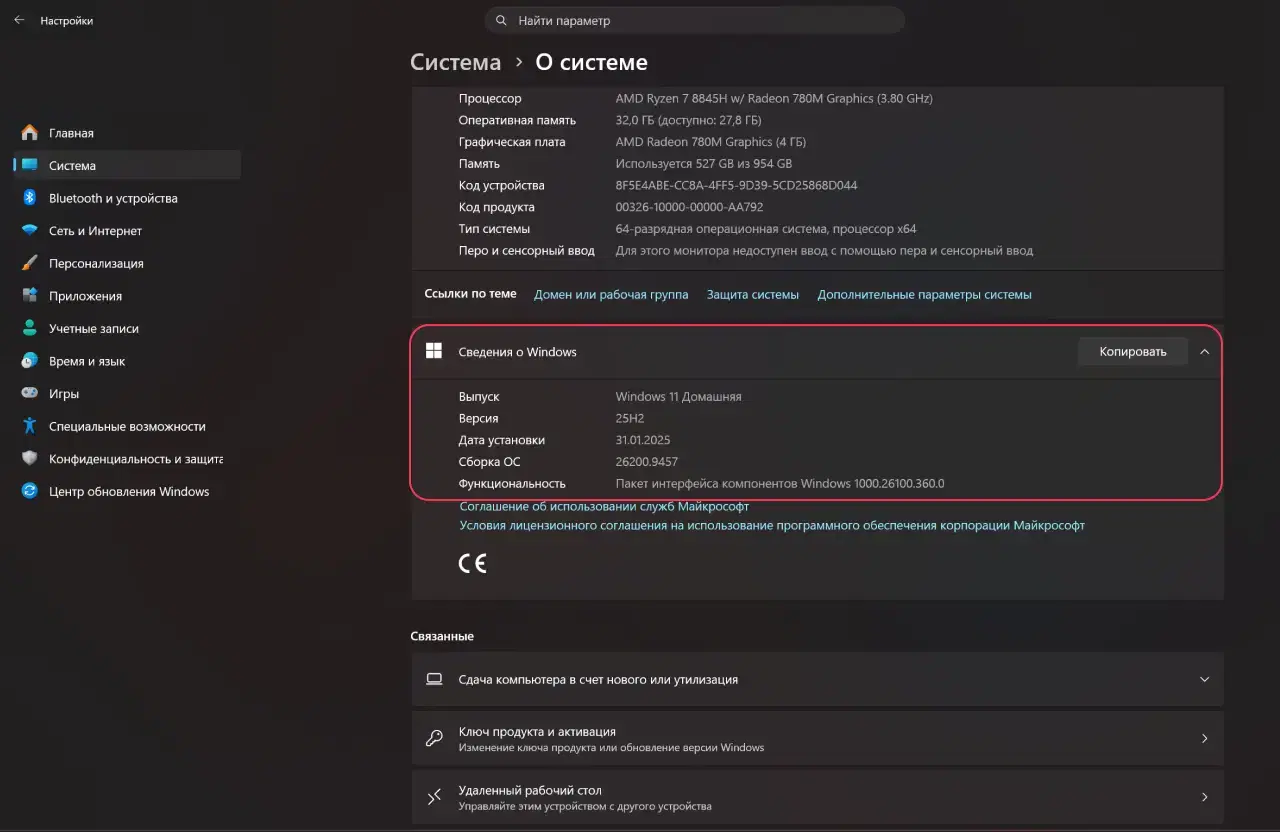Open the Приложения category
The image size is (1280, 832).
click(126, 296)
